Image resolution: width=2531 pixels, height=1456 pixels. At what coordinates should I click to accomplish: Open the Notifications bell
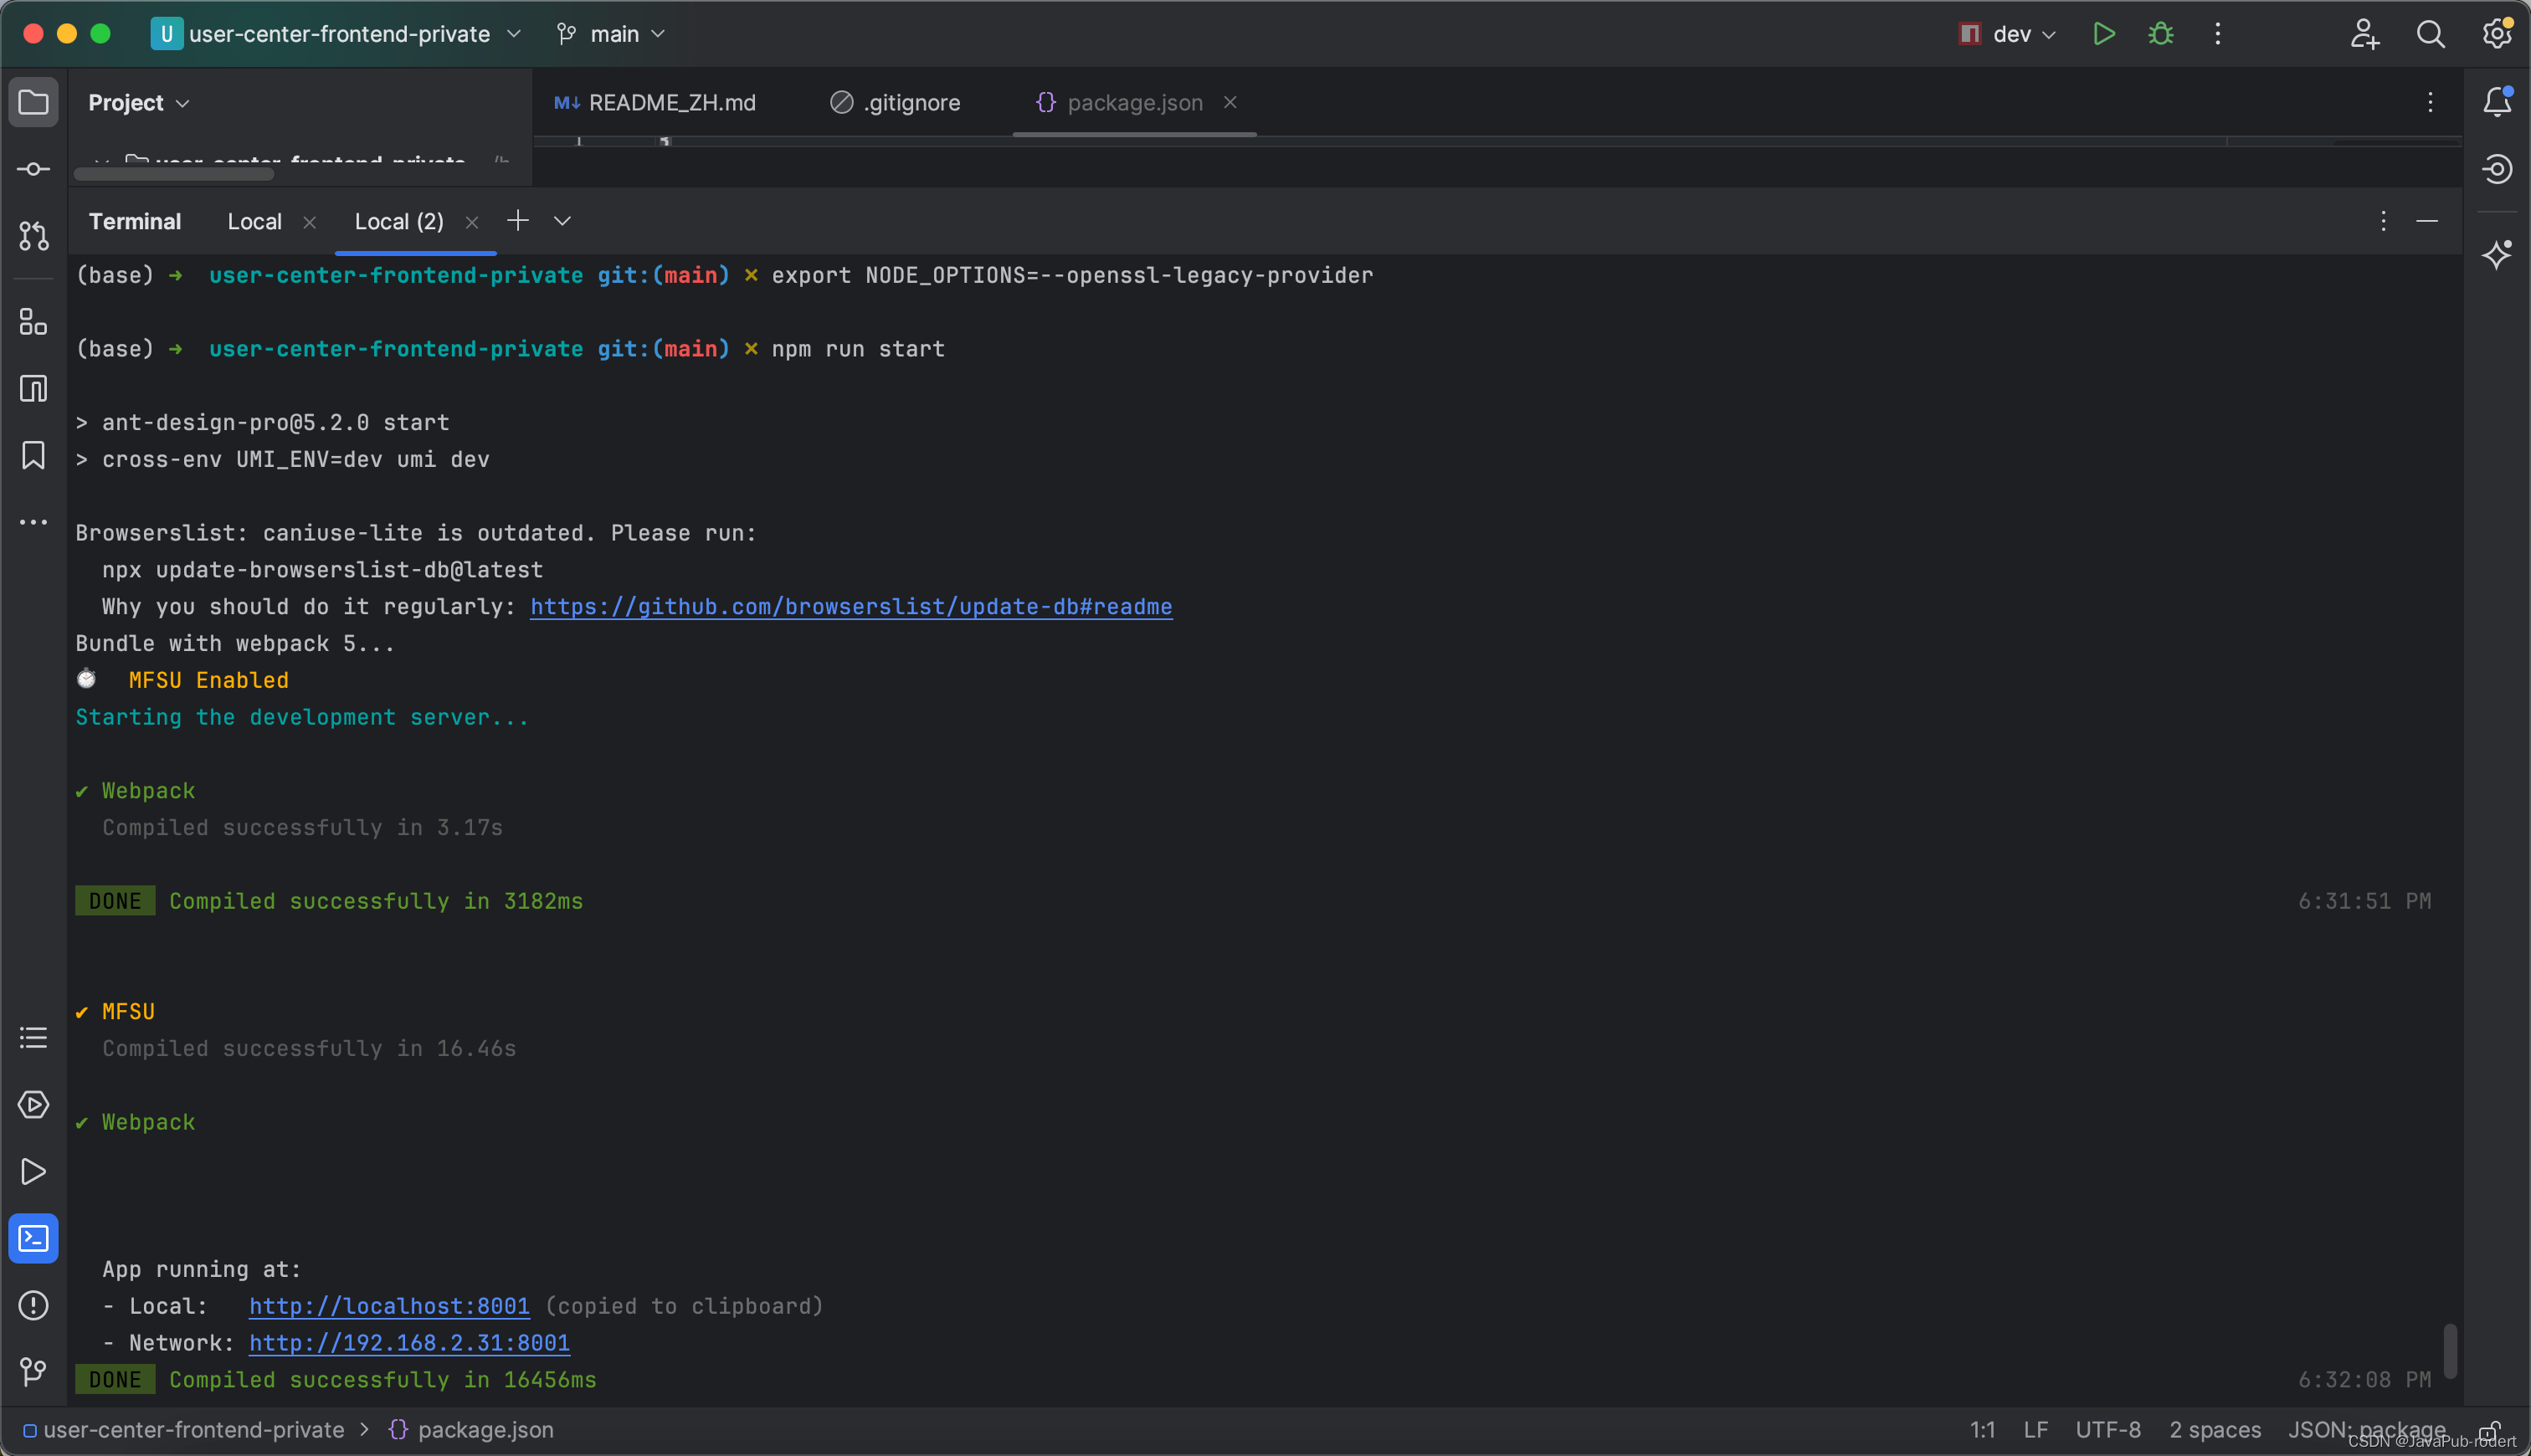(2497, 102)
